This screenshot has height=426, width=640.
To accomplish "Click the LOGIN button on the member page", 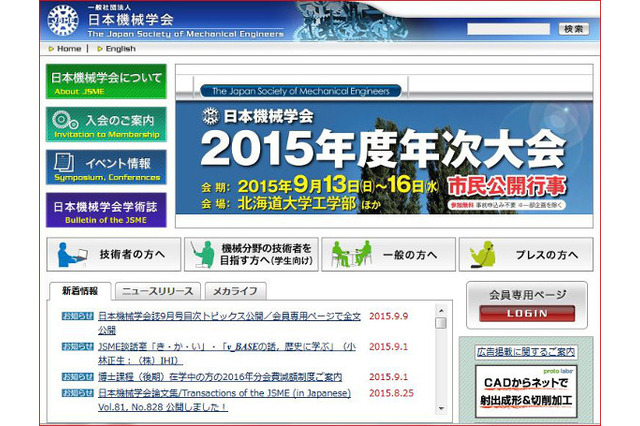I will (x=527, y=313).
